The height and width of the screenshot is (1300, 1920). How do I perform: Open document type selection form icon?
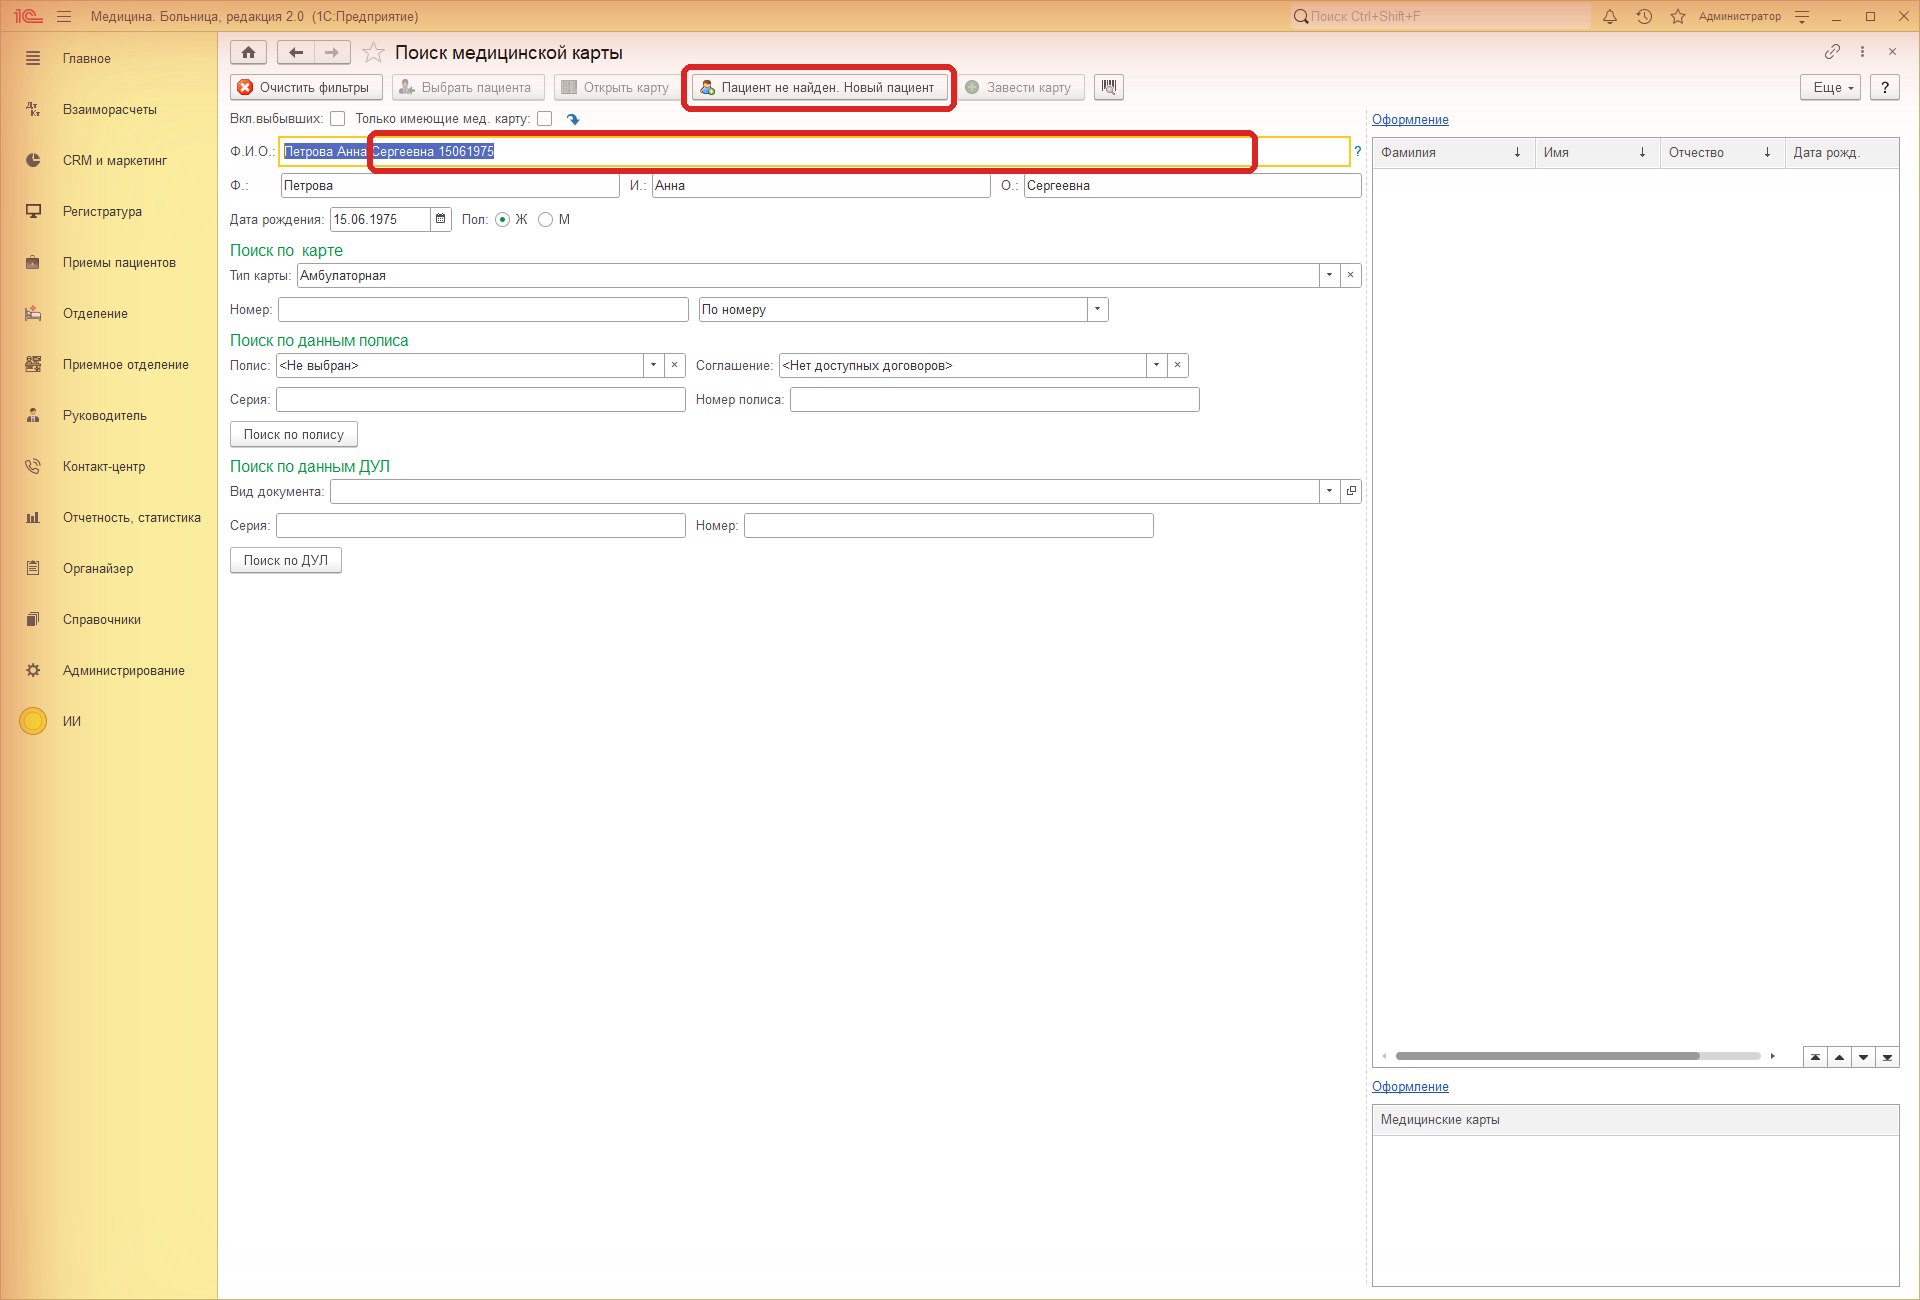point(1351,491)
